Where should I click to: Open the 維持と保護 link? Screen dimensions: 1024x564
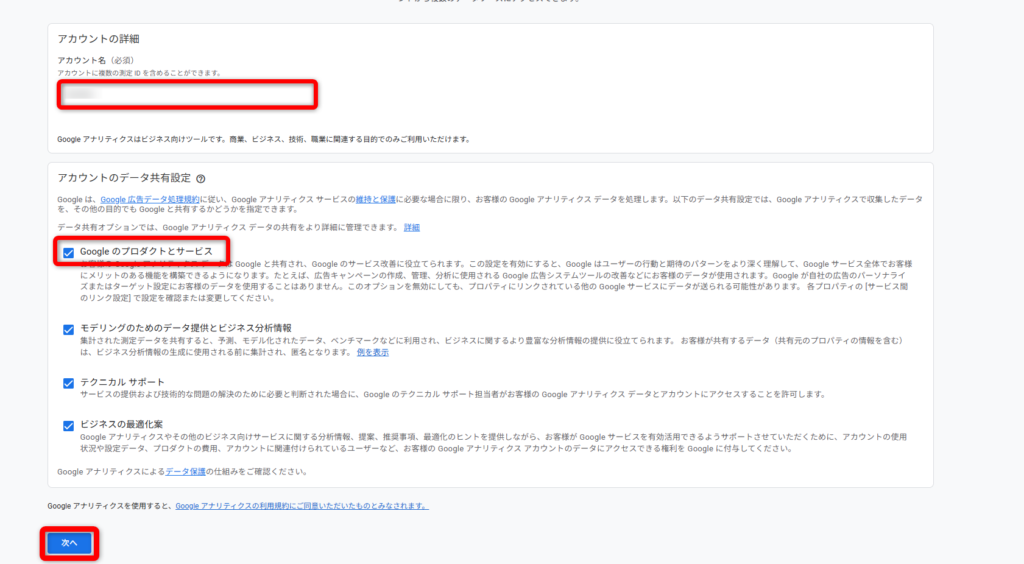tap(376, 200)
